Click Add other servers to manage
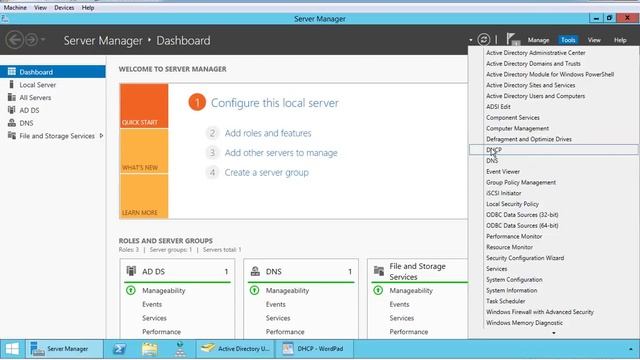The height and width of the screenshot is (360, 640). [281, 153]
